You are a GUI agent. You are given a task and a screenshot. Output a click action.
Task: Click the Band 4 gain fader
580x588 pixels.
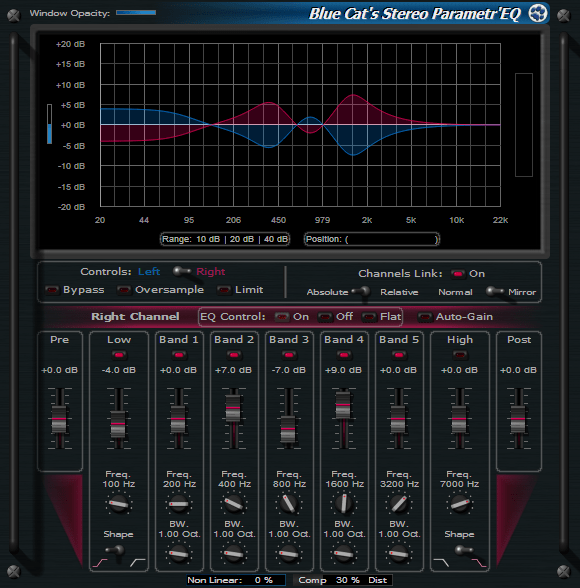point(343,405)
